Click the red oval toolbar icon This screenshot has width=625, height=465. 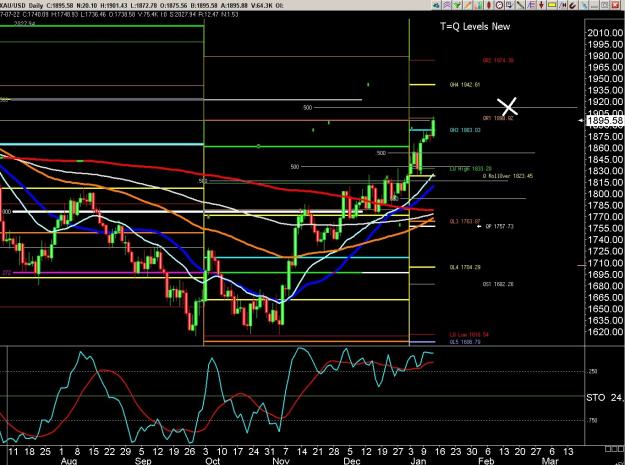pos(489,5)
